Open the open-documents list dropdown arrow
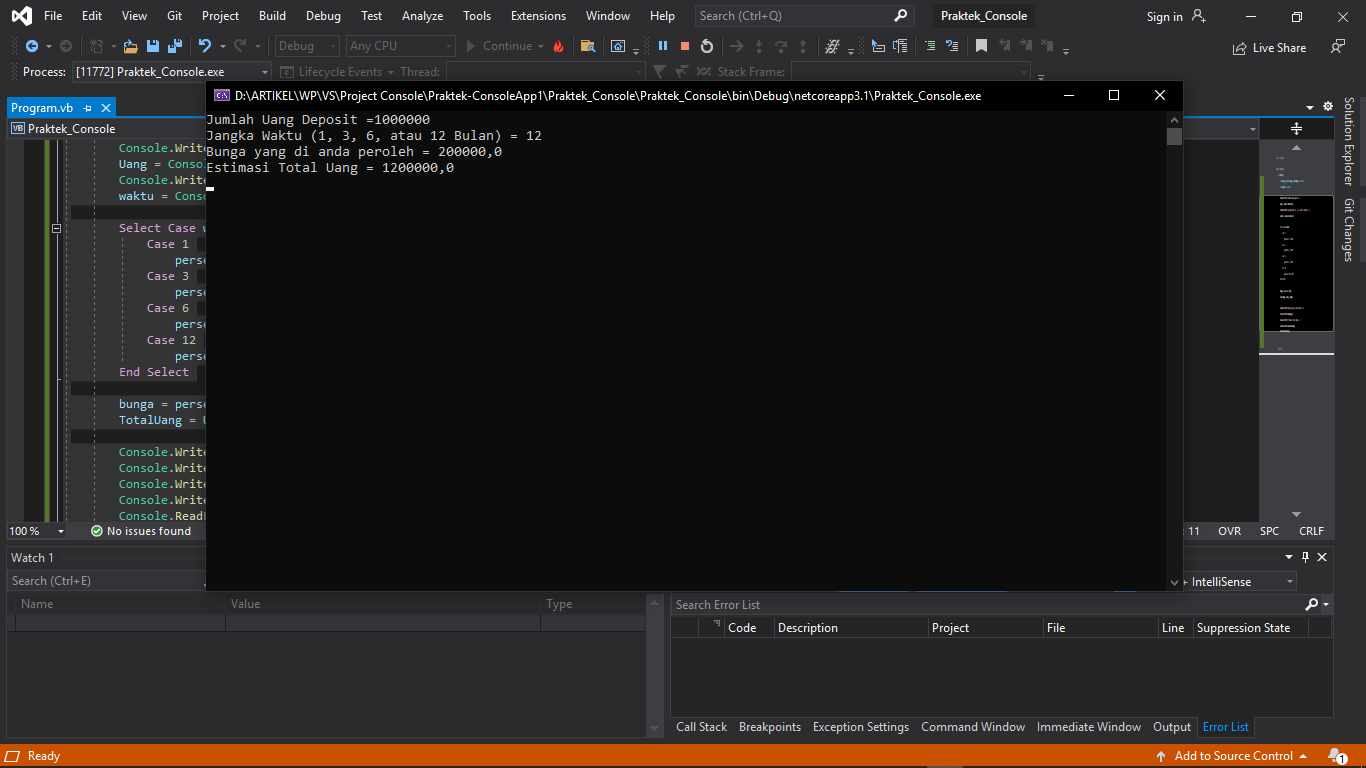The height and width of the screenshot is (768, 1366). (1310, 108)
